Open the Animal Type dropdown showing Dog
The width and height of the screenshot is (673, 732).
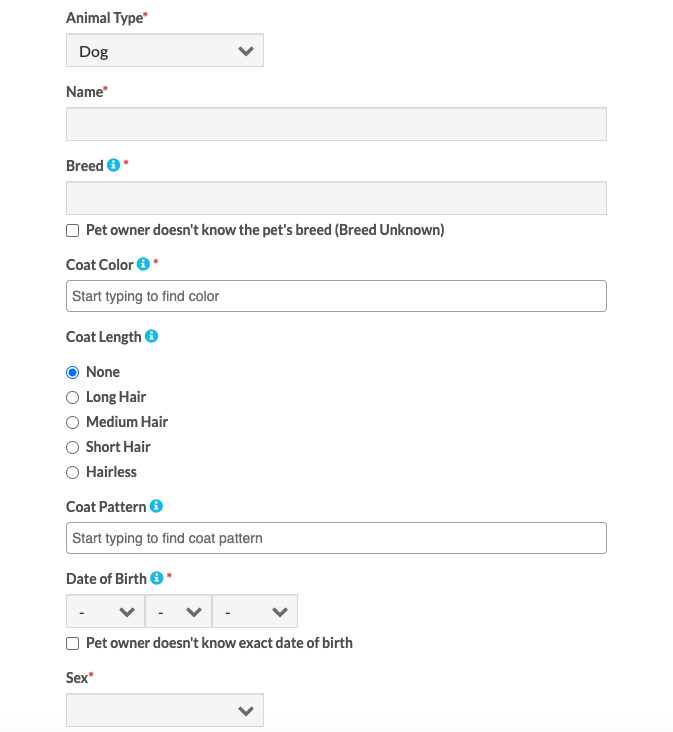[165, 50]
